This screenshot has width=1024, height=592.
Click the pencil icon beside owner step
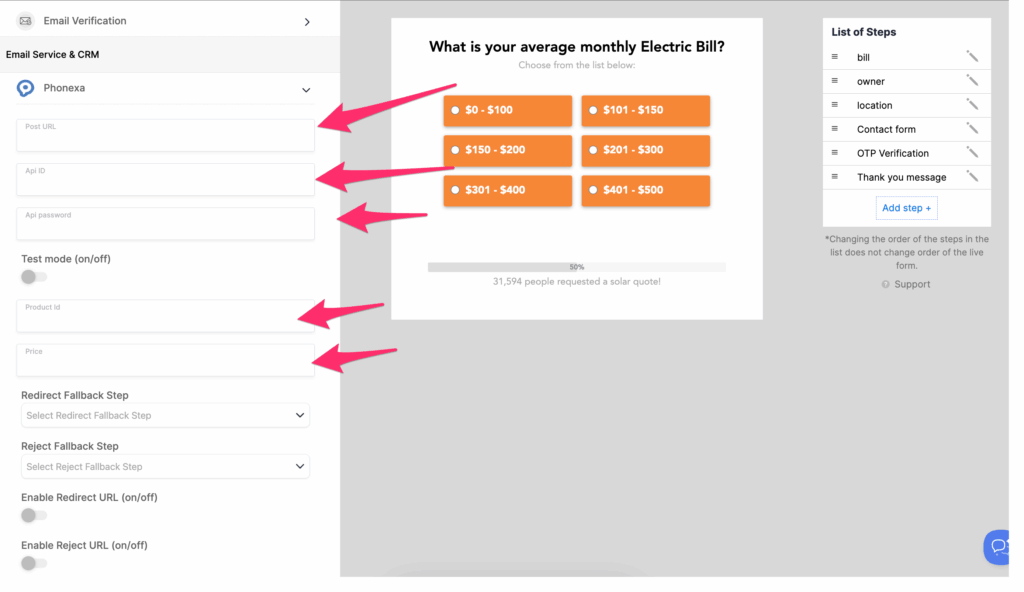[x=972, y=81]
